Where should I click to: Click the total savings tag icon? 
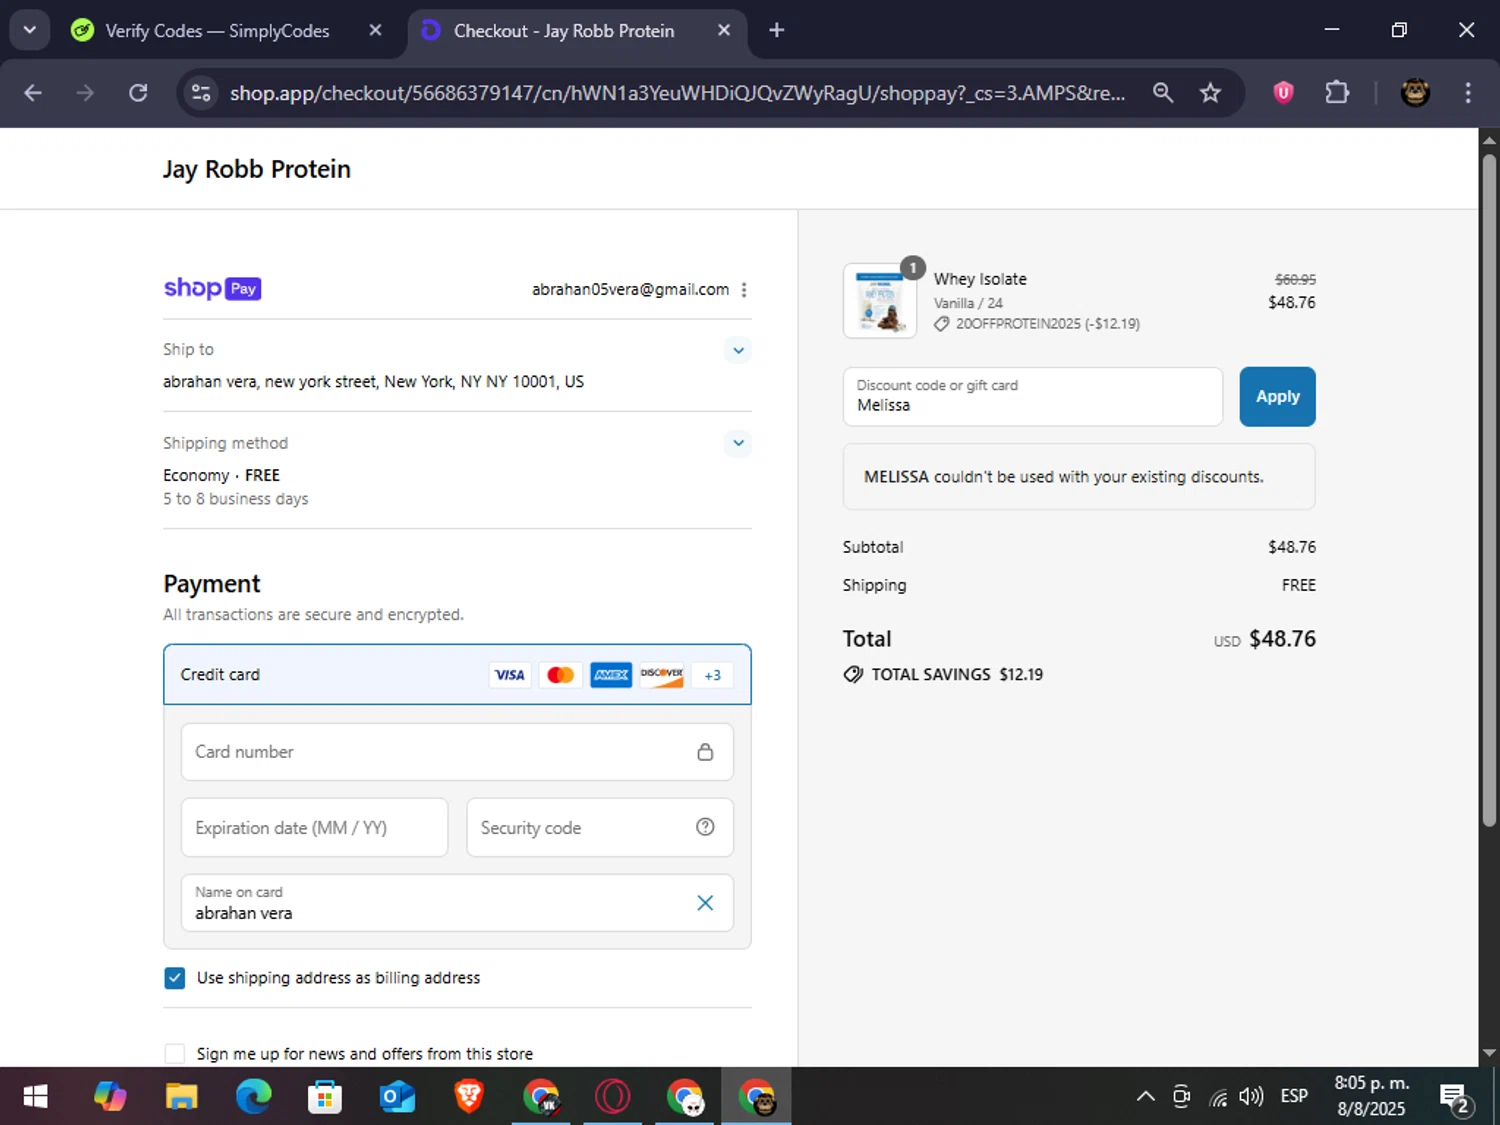(853, 675)
